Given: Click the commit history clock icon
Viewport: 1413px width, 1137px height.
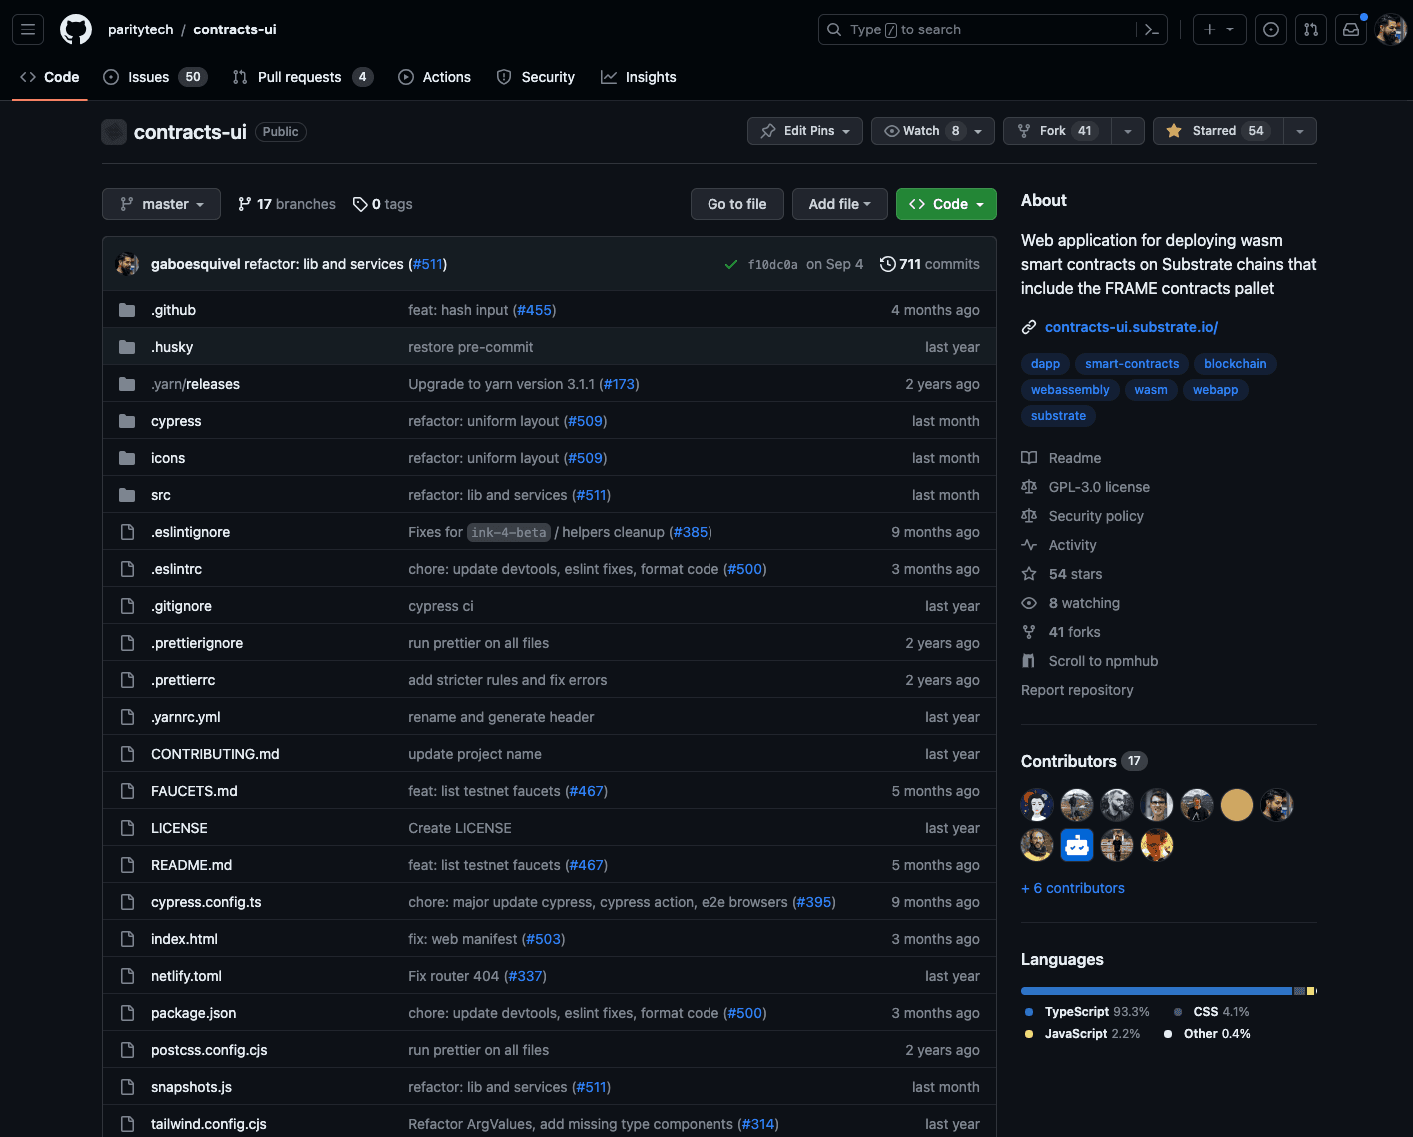Looking at the screenshot, I should pos(887,264).
